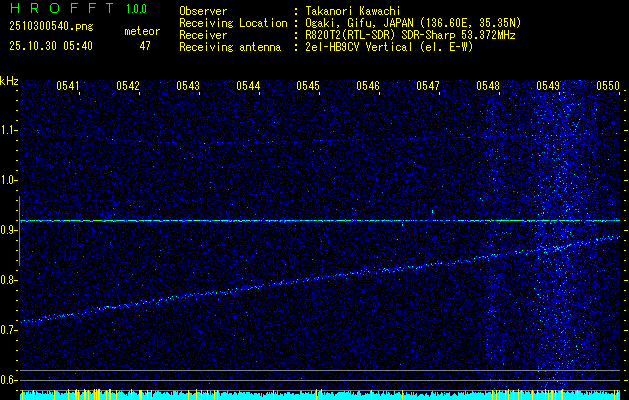Click the kHz axis unit label
This screenshot has width=629, height=400.
pyautogui.click(x=9, y=80)
